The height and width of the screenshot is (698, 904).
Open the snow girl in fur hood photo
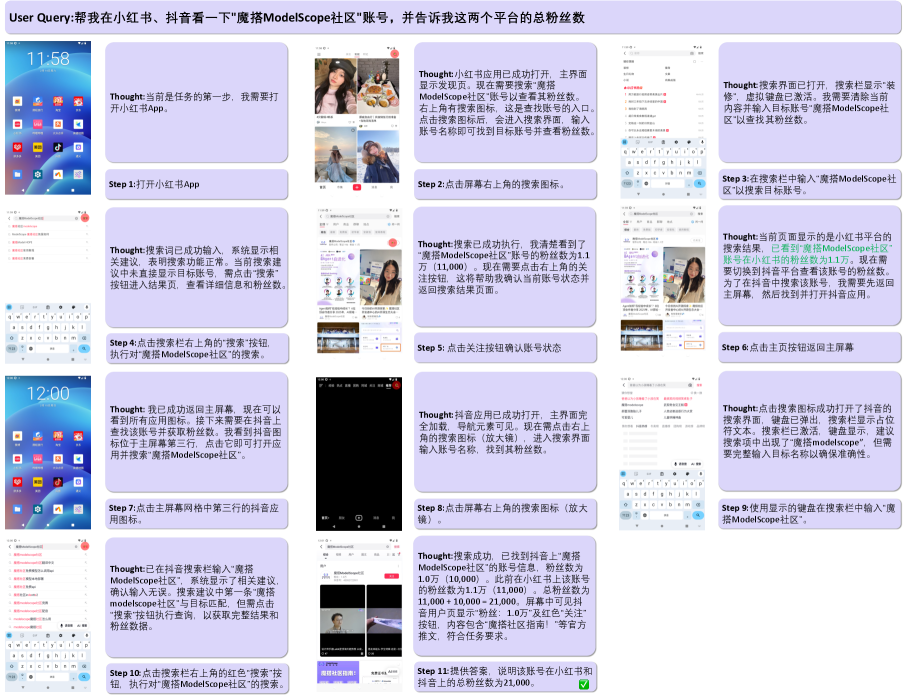(379, 157)
